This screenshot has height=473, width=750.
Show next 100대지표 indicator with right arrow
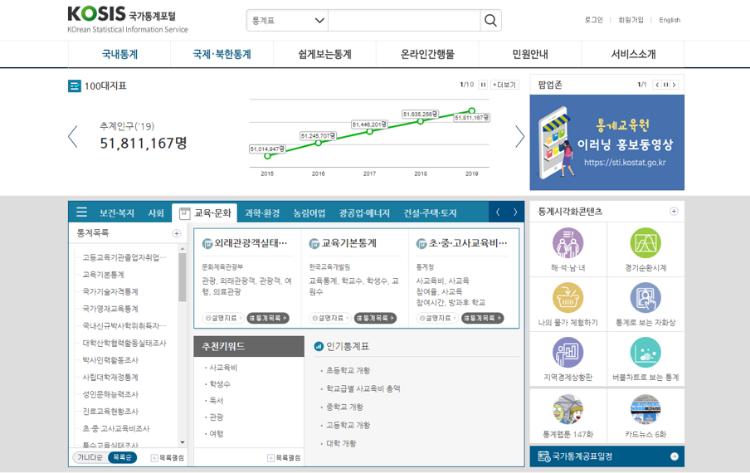520,137
